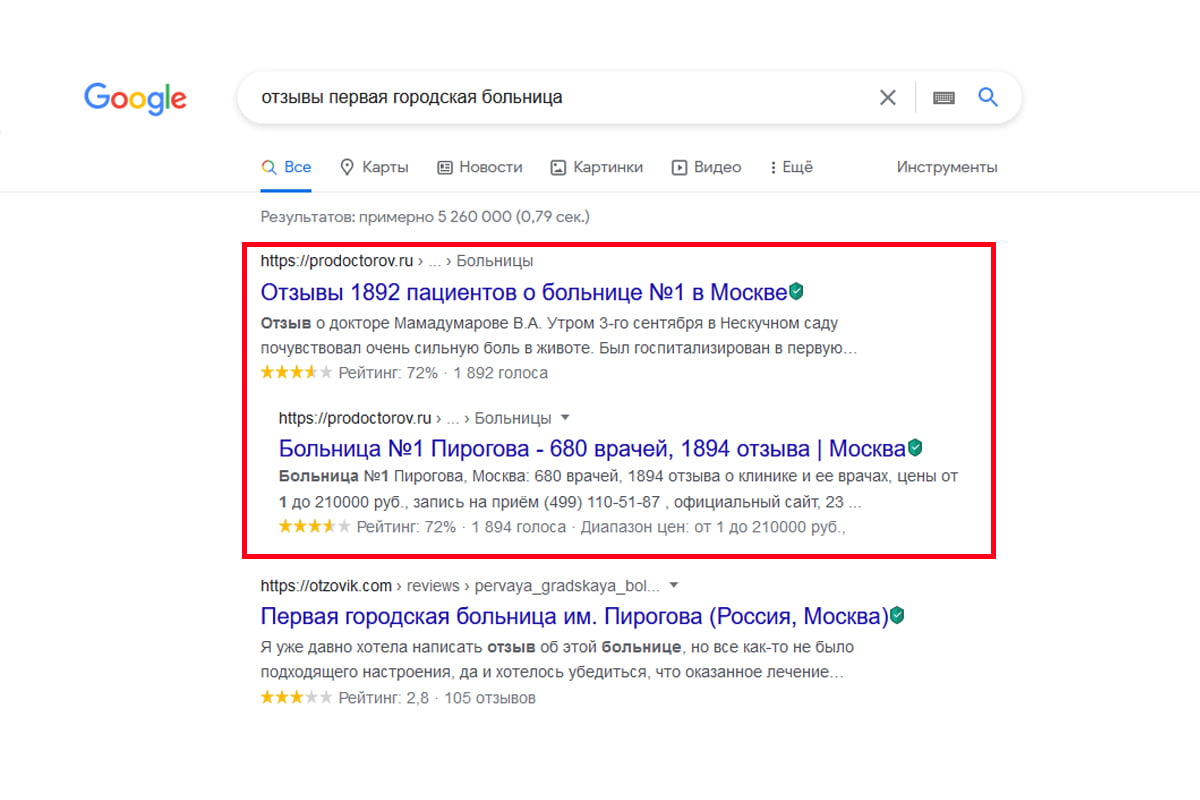This screenshot has height=800, width=1200.
Task: Click the star rating under the Больница №1 Пирогова result
Action: click(x=313, y=525)
